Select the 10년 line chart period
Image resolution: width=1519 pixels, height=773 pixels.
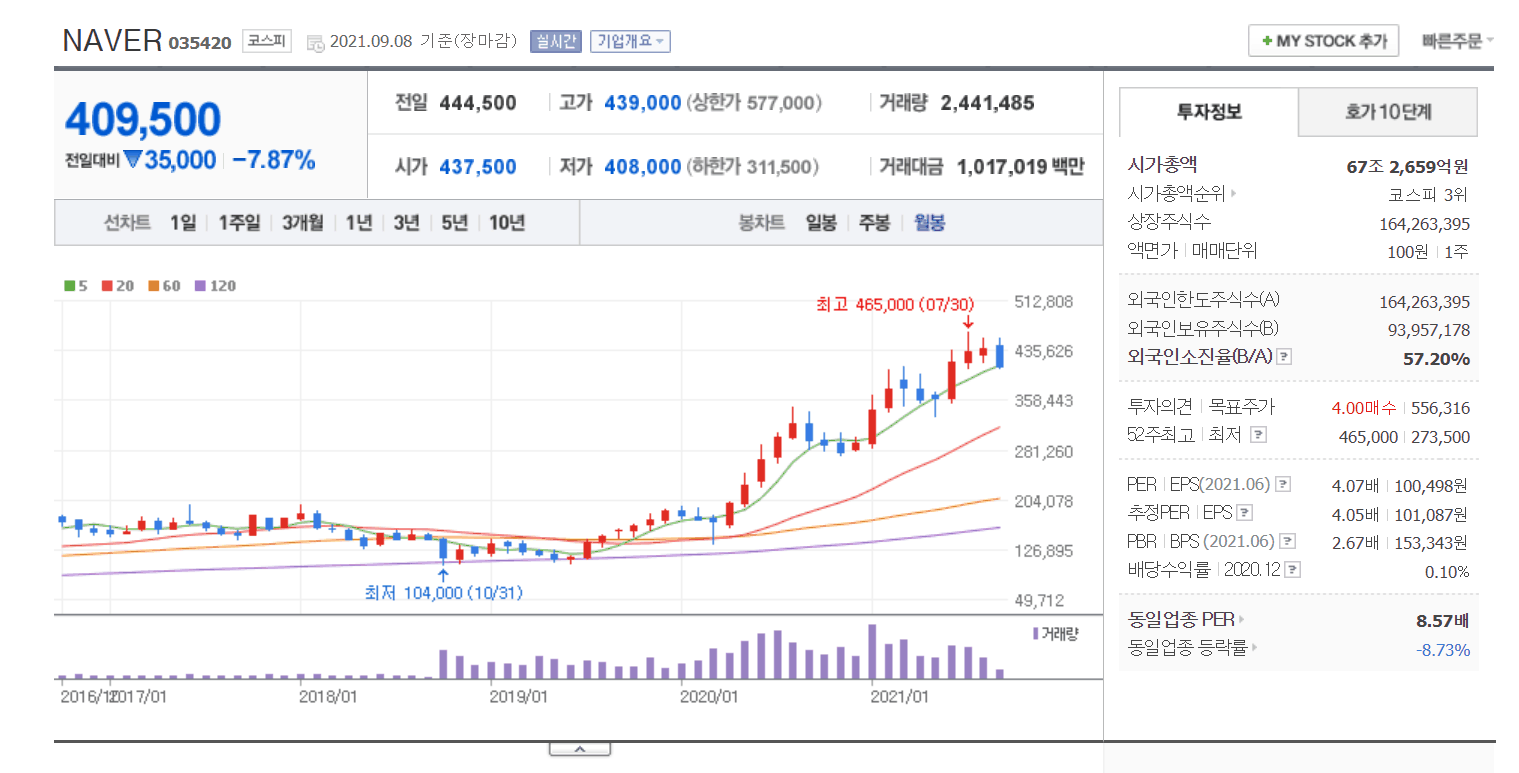tap(507, 223)
